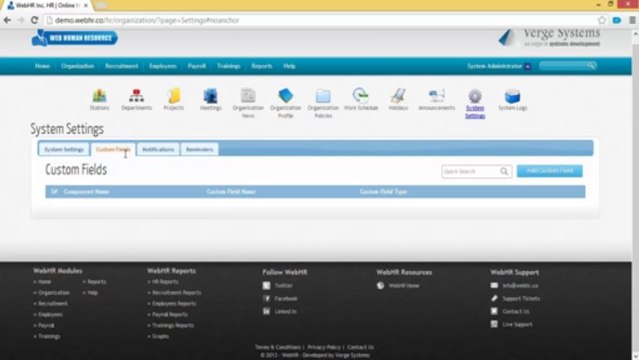Open the Holidays icon
Viewport: 639px width, 360px height.
coord(398,96)
